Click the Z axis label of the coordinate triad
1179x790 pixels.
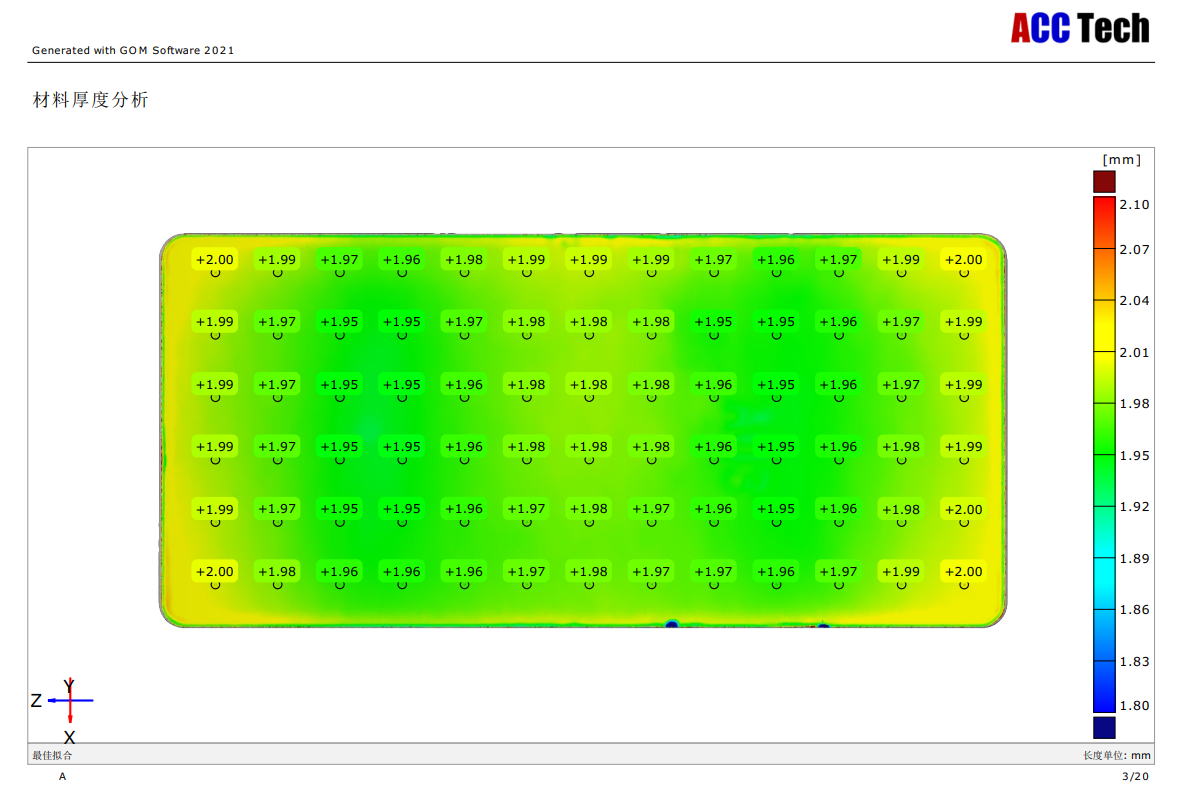36,701
